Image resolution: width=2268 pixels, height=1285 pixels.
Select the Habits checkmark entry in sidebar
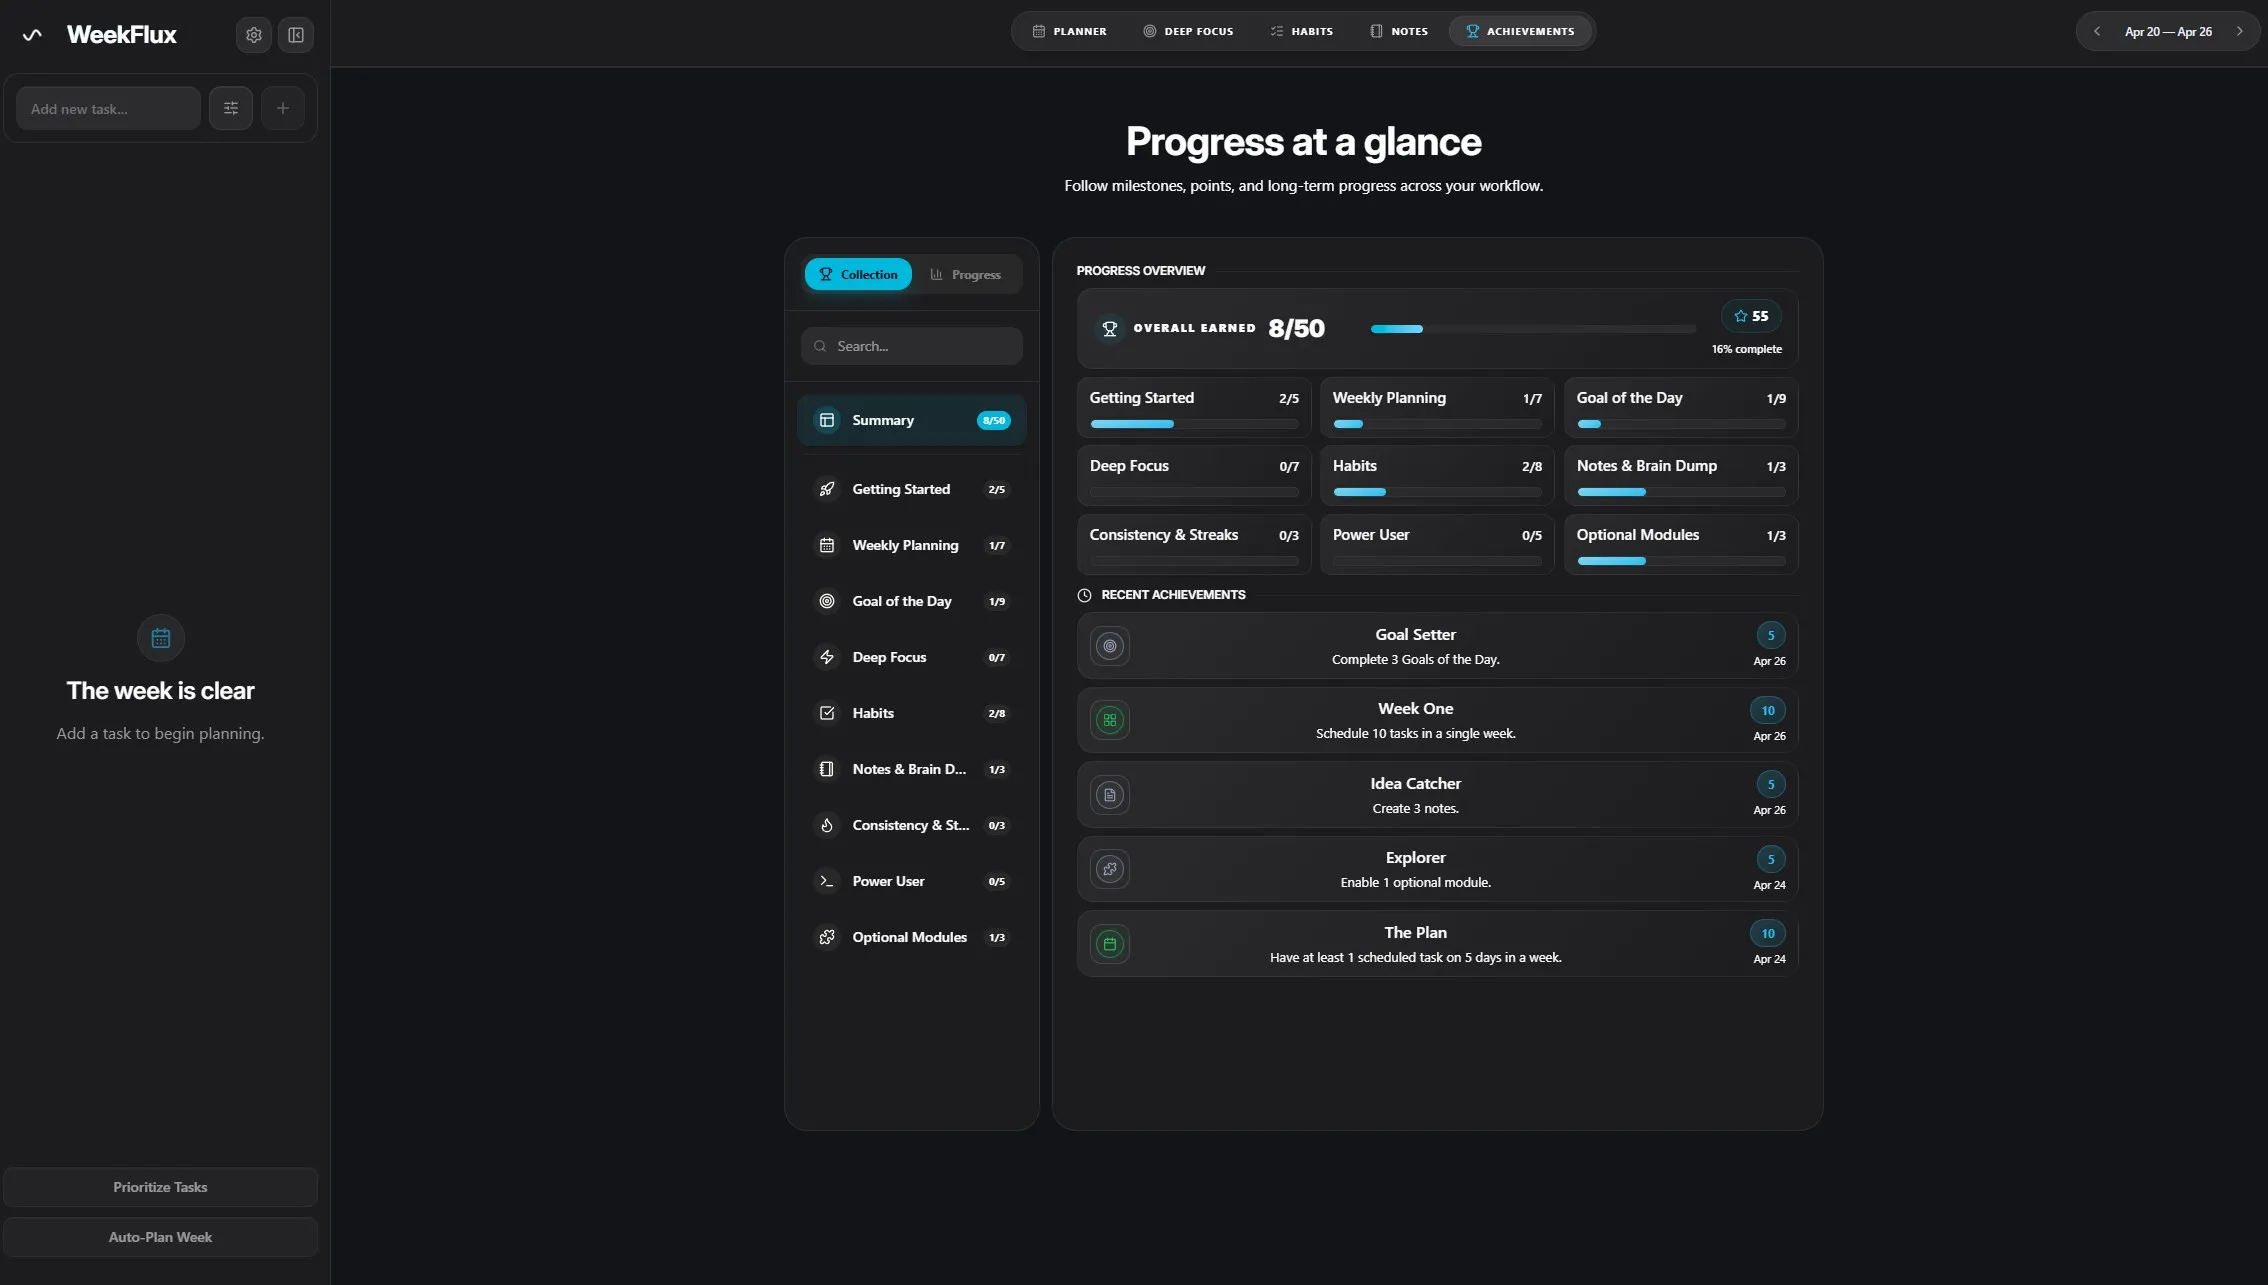pos(826,712)
